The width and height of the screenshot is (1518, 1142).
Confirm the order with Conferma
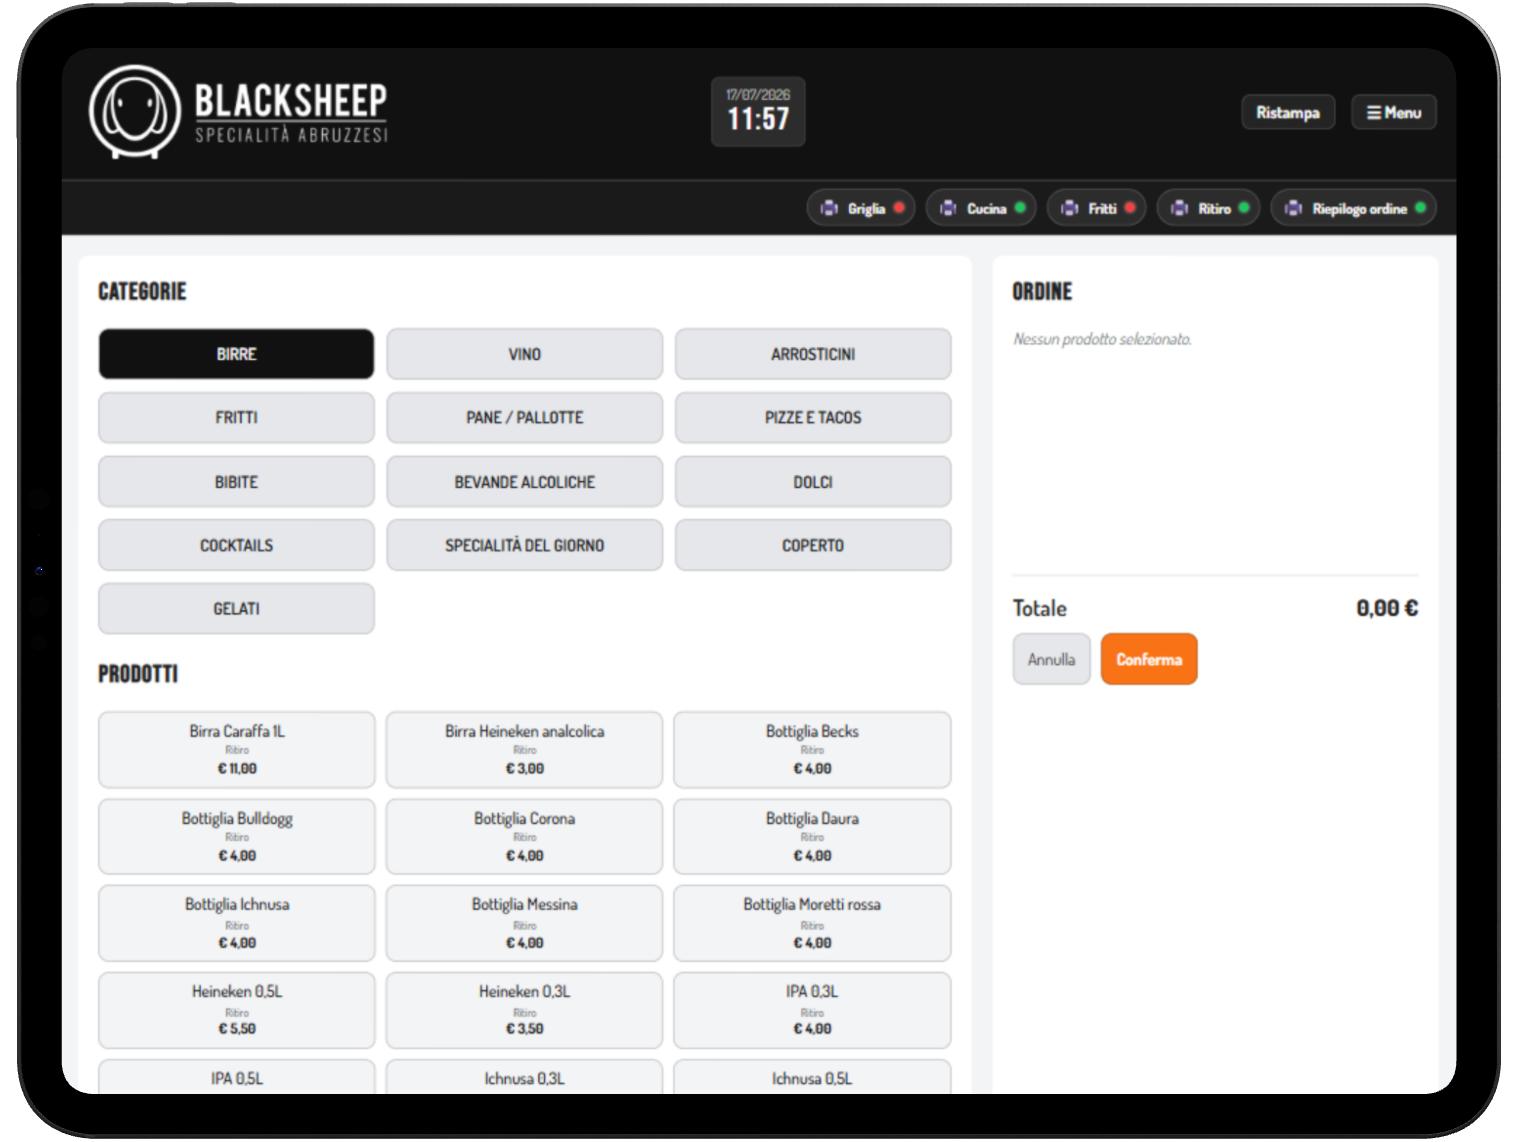pyautogui.click(x=1149, y=659)
